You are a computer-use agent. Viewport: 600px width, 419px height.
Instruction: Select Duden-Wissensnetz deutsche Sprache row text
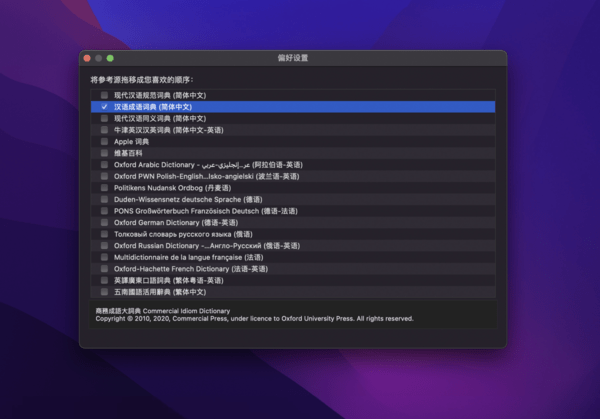[188, 199]
